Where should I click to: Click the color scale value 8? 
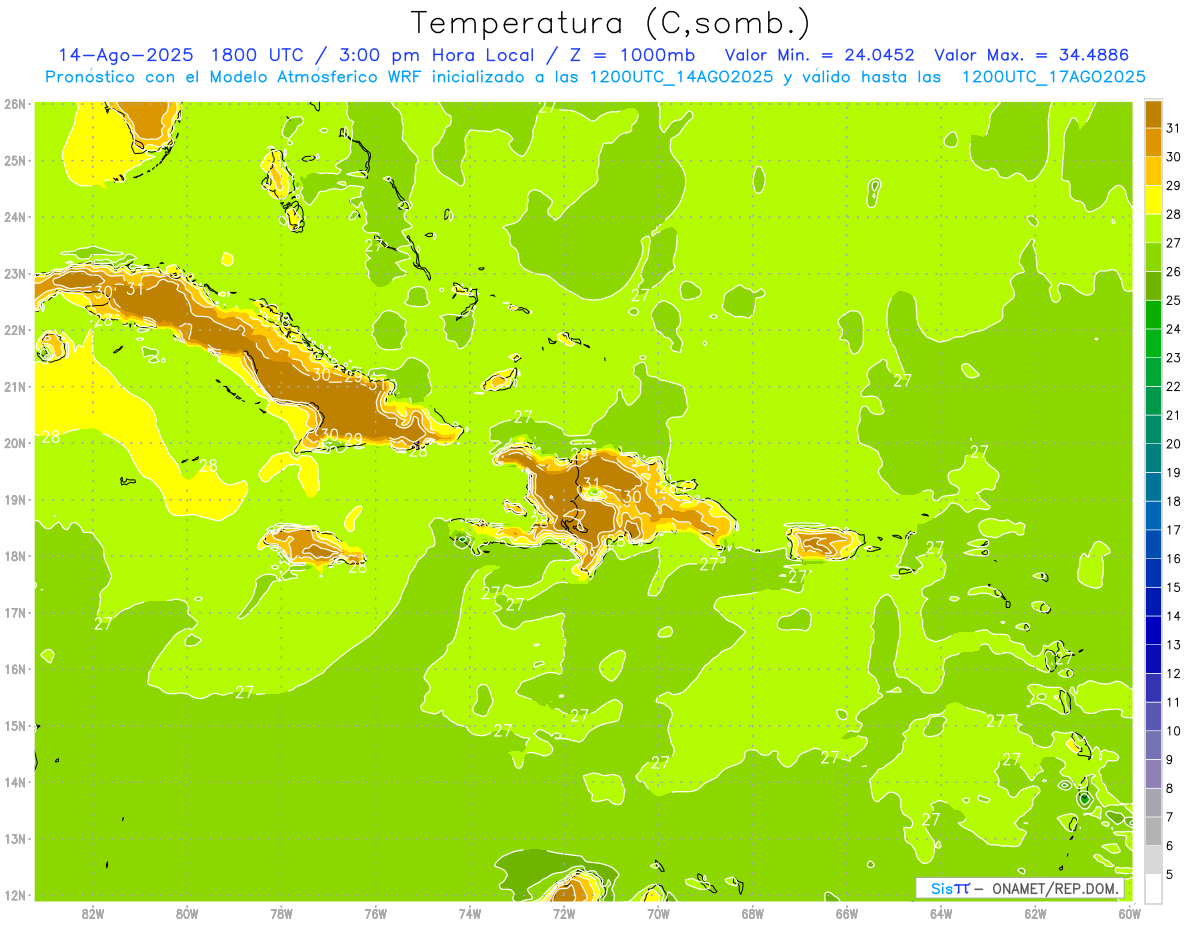click(1170, 788)
